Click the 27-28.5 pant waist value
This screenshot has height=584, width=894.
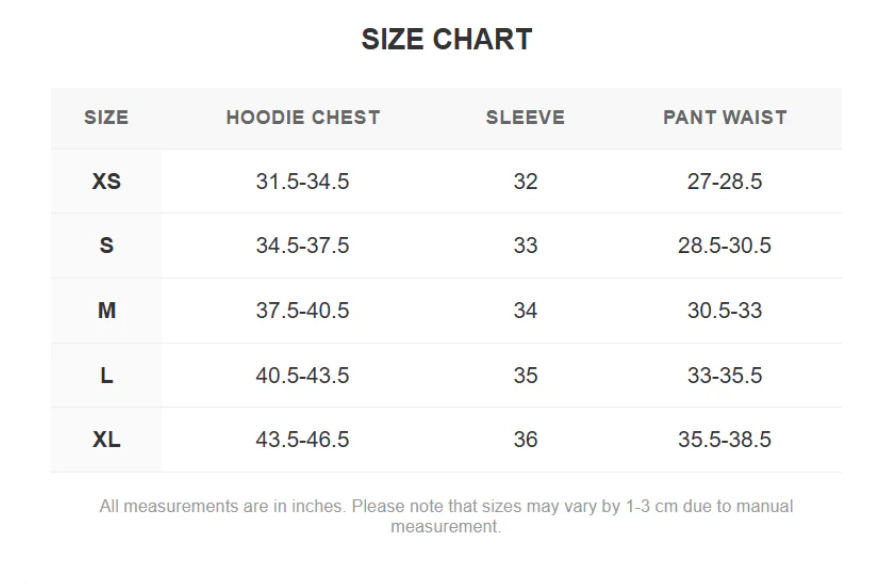(x=724, y=182)
